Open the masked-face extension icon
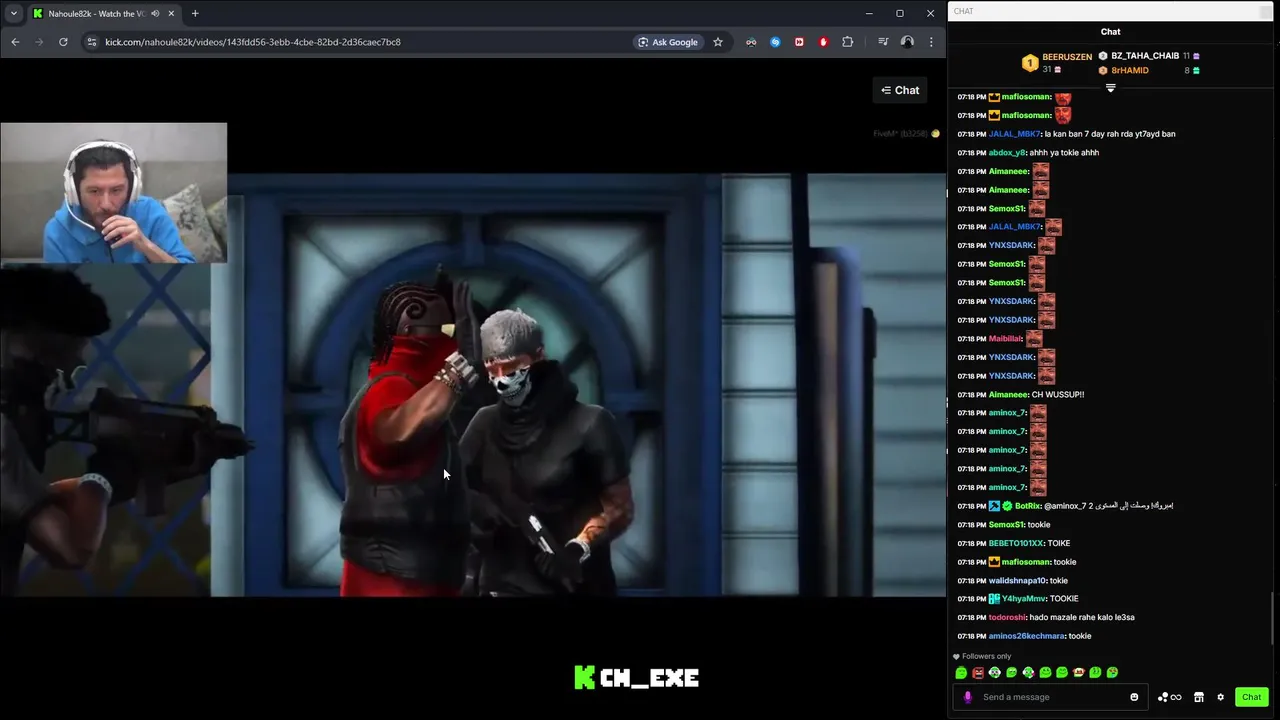Screen dimensions: 1280x720 751,42
